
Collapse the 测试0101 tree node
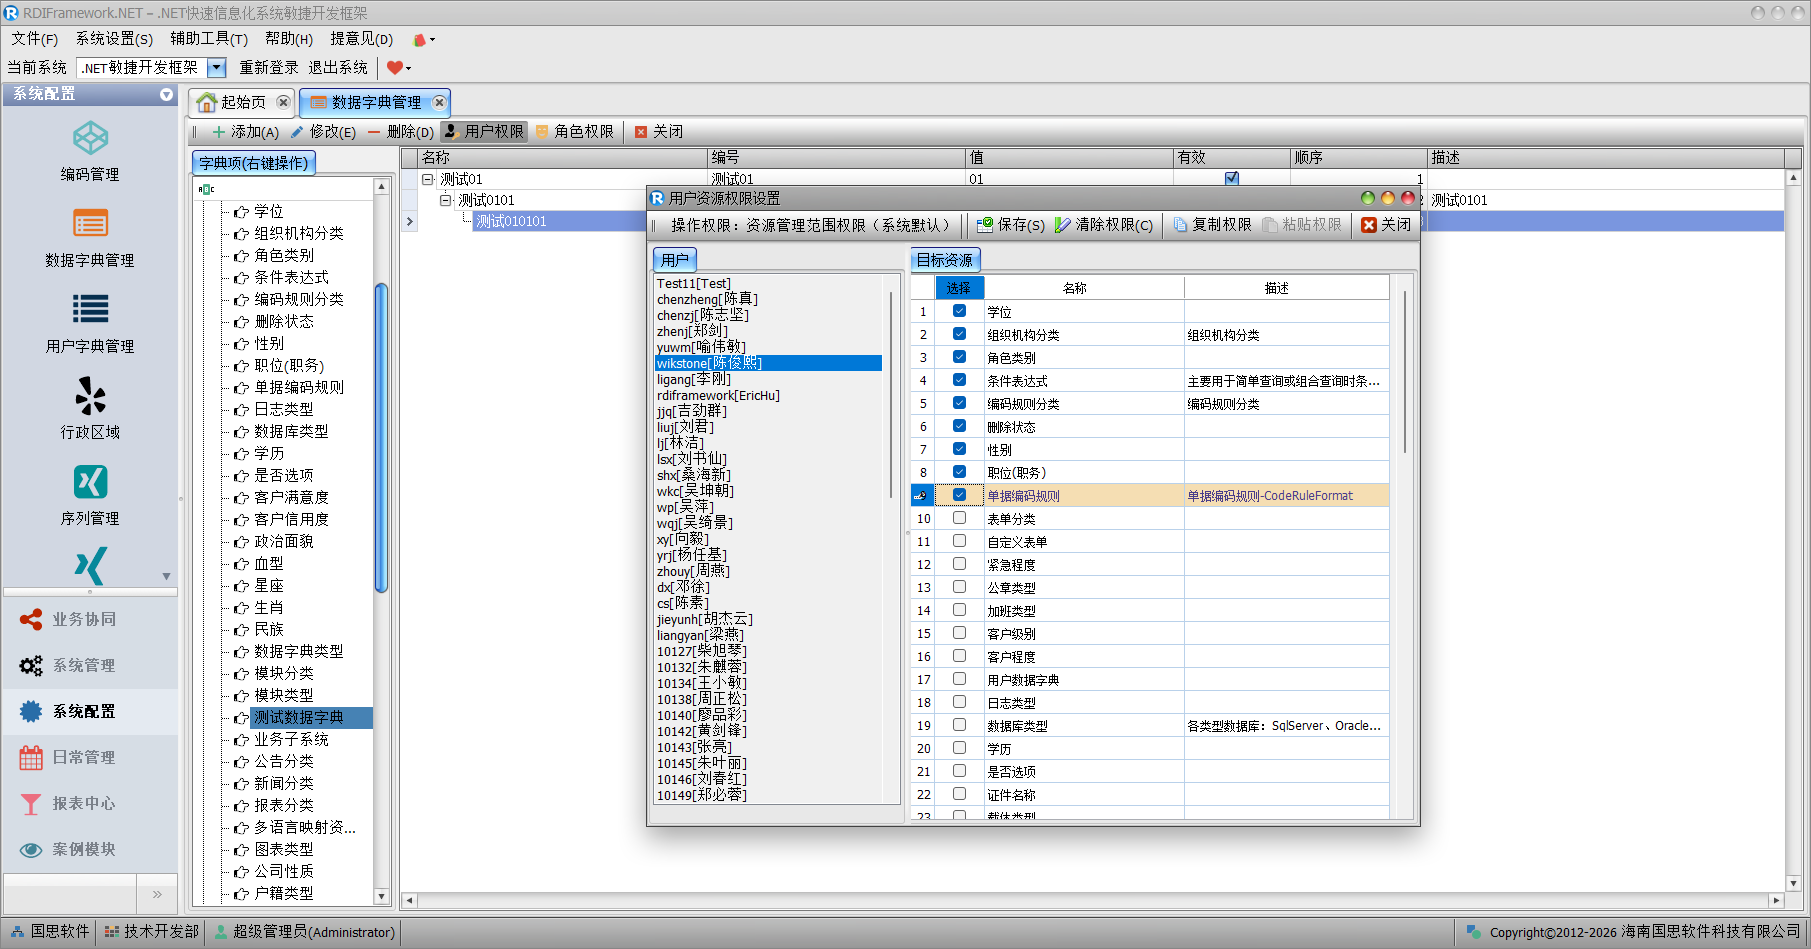[446, 200]
